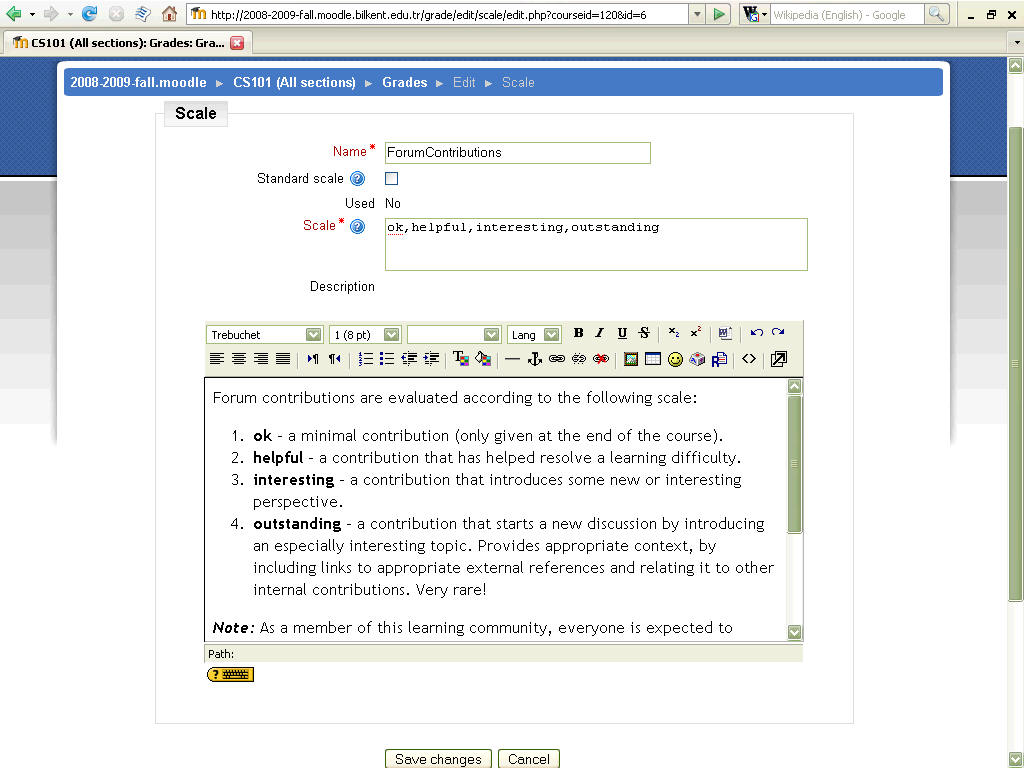This screenshot has height=768, width=1024.
Task: Open the font color picker
Action: [461, 359]
